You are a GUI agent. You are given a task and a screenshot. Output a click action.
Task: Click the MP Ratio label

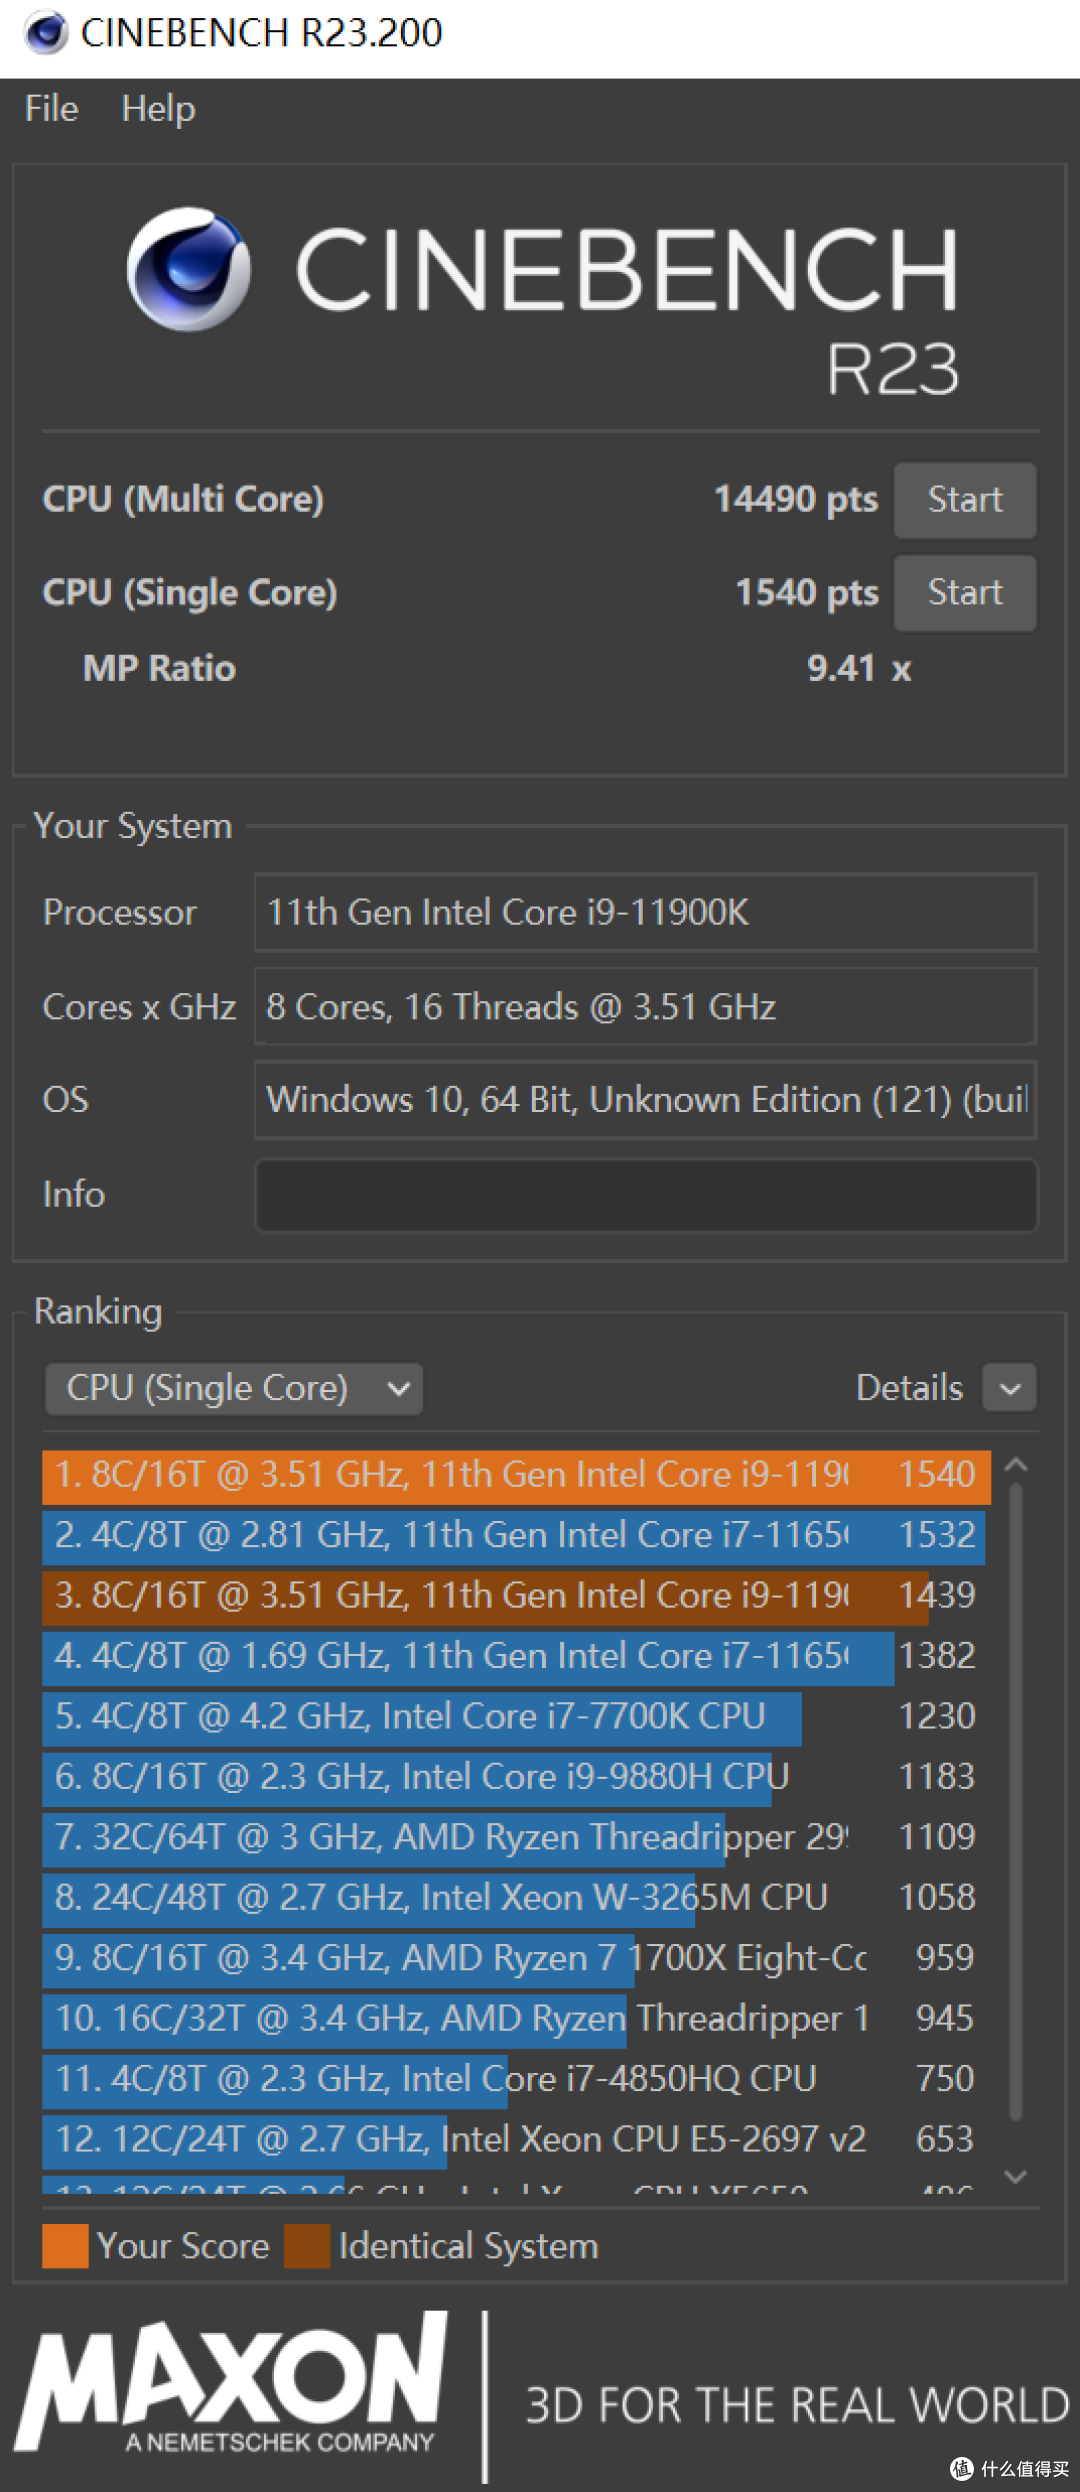159,668
